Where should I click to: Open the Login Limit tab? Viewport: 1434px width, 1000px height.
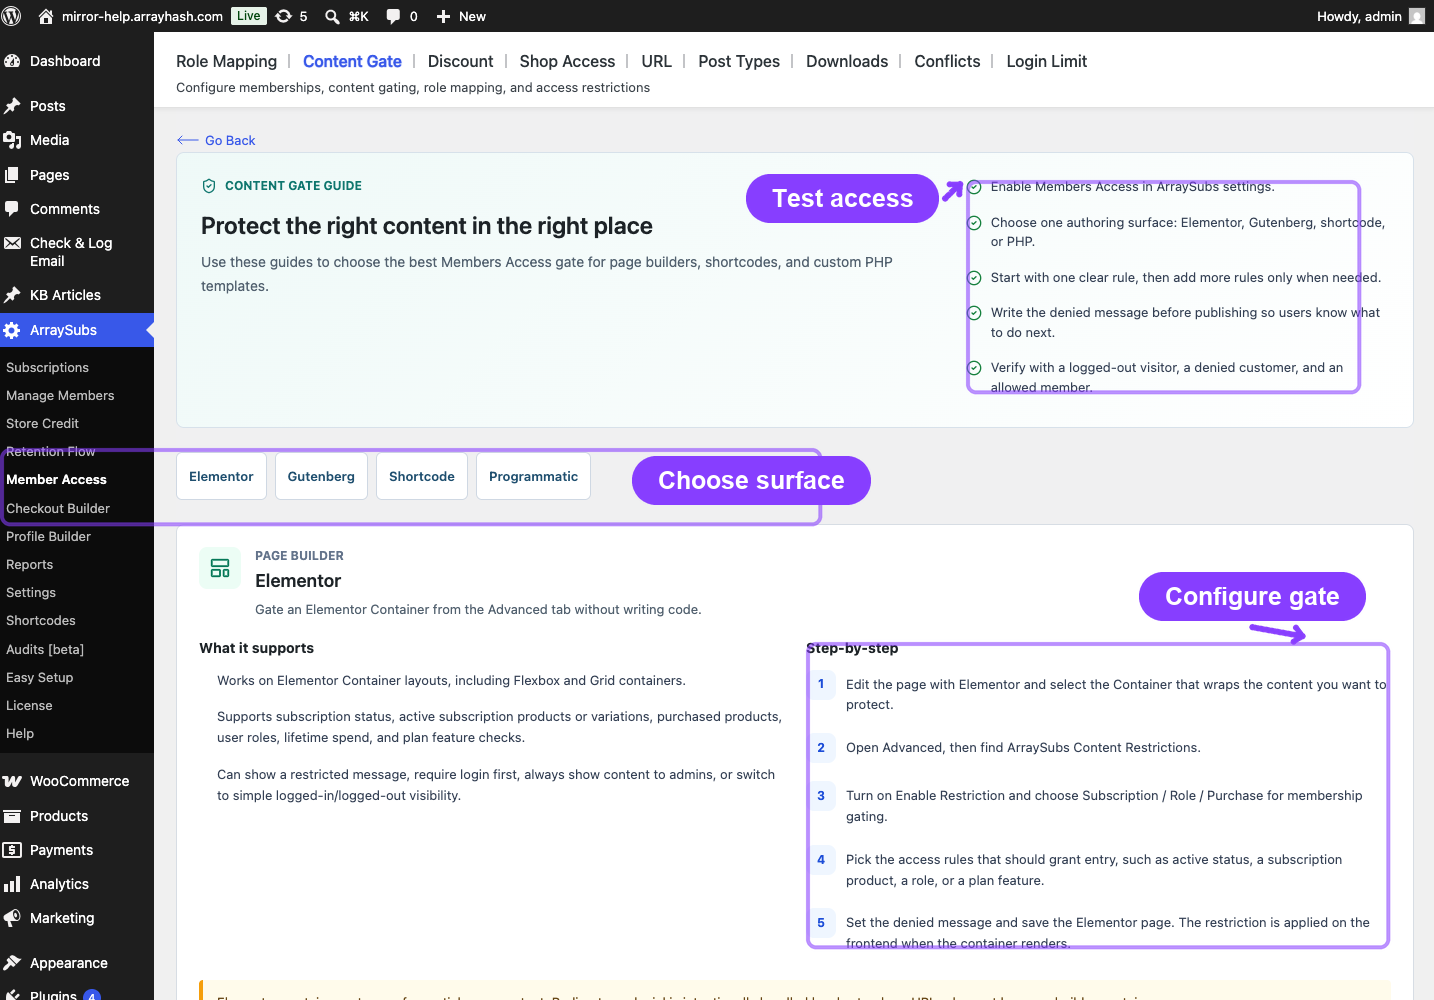1046,61
